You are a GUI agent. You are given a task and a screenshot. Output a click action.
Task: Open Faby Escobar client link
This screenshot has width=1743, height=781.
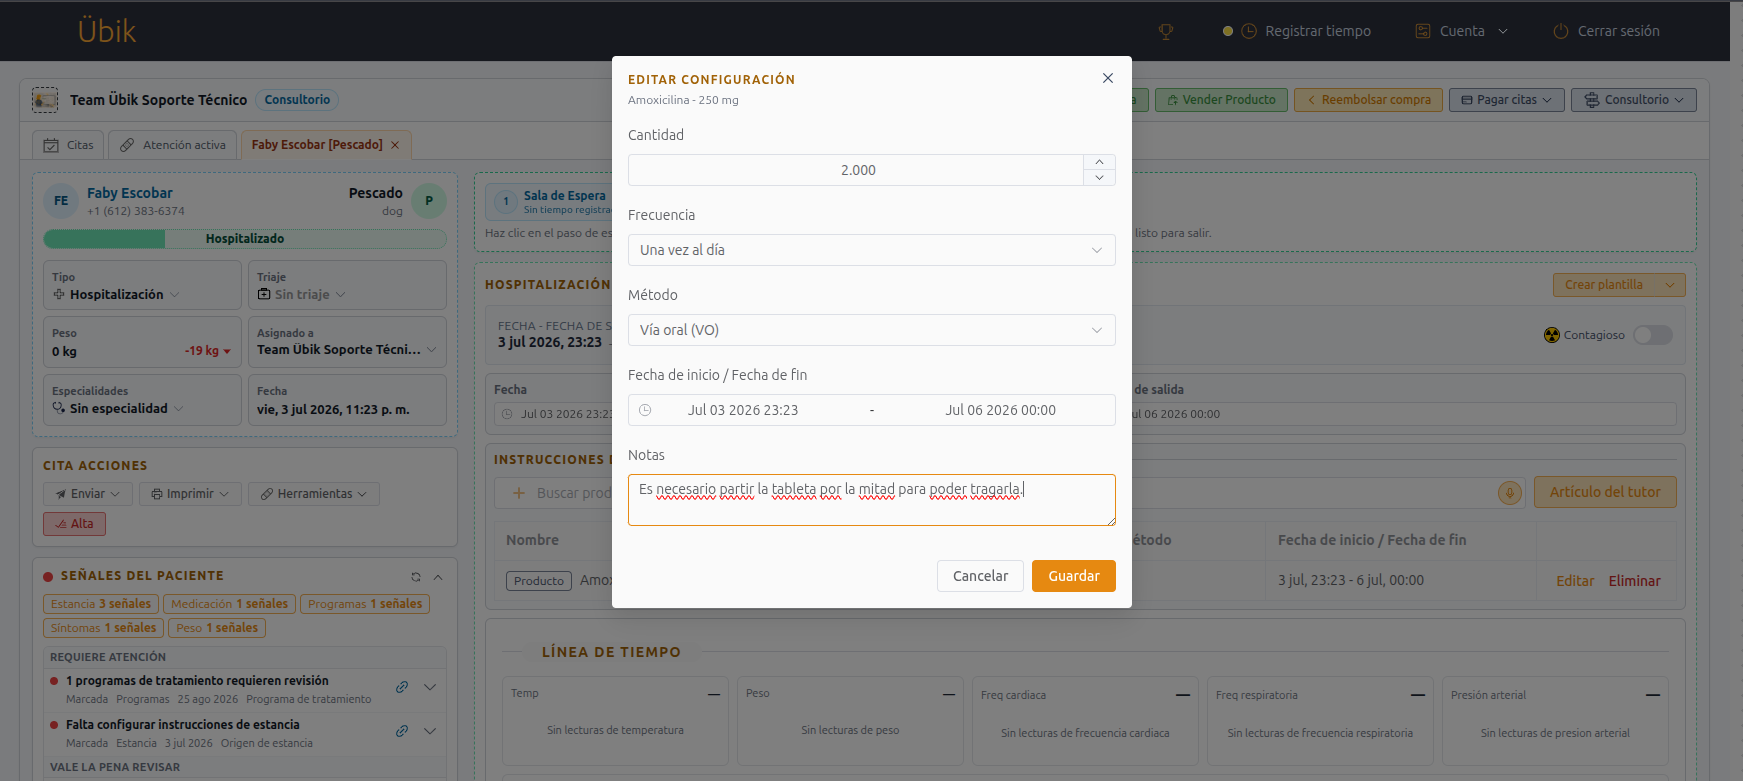pyautogui.click(x=129, y=193)
